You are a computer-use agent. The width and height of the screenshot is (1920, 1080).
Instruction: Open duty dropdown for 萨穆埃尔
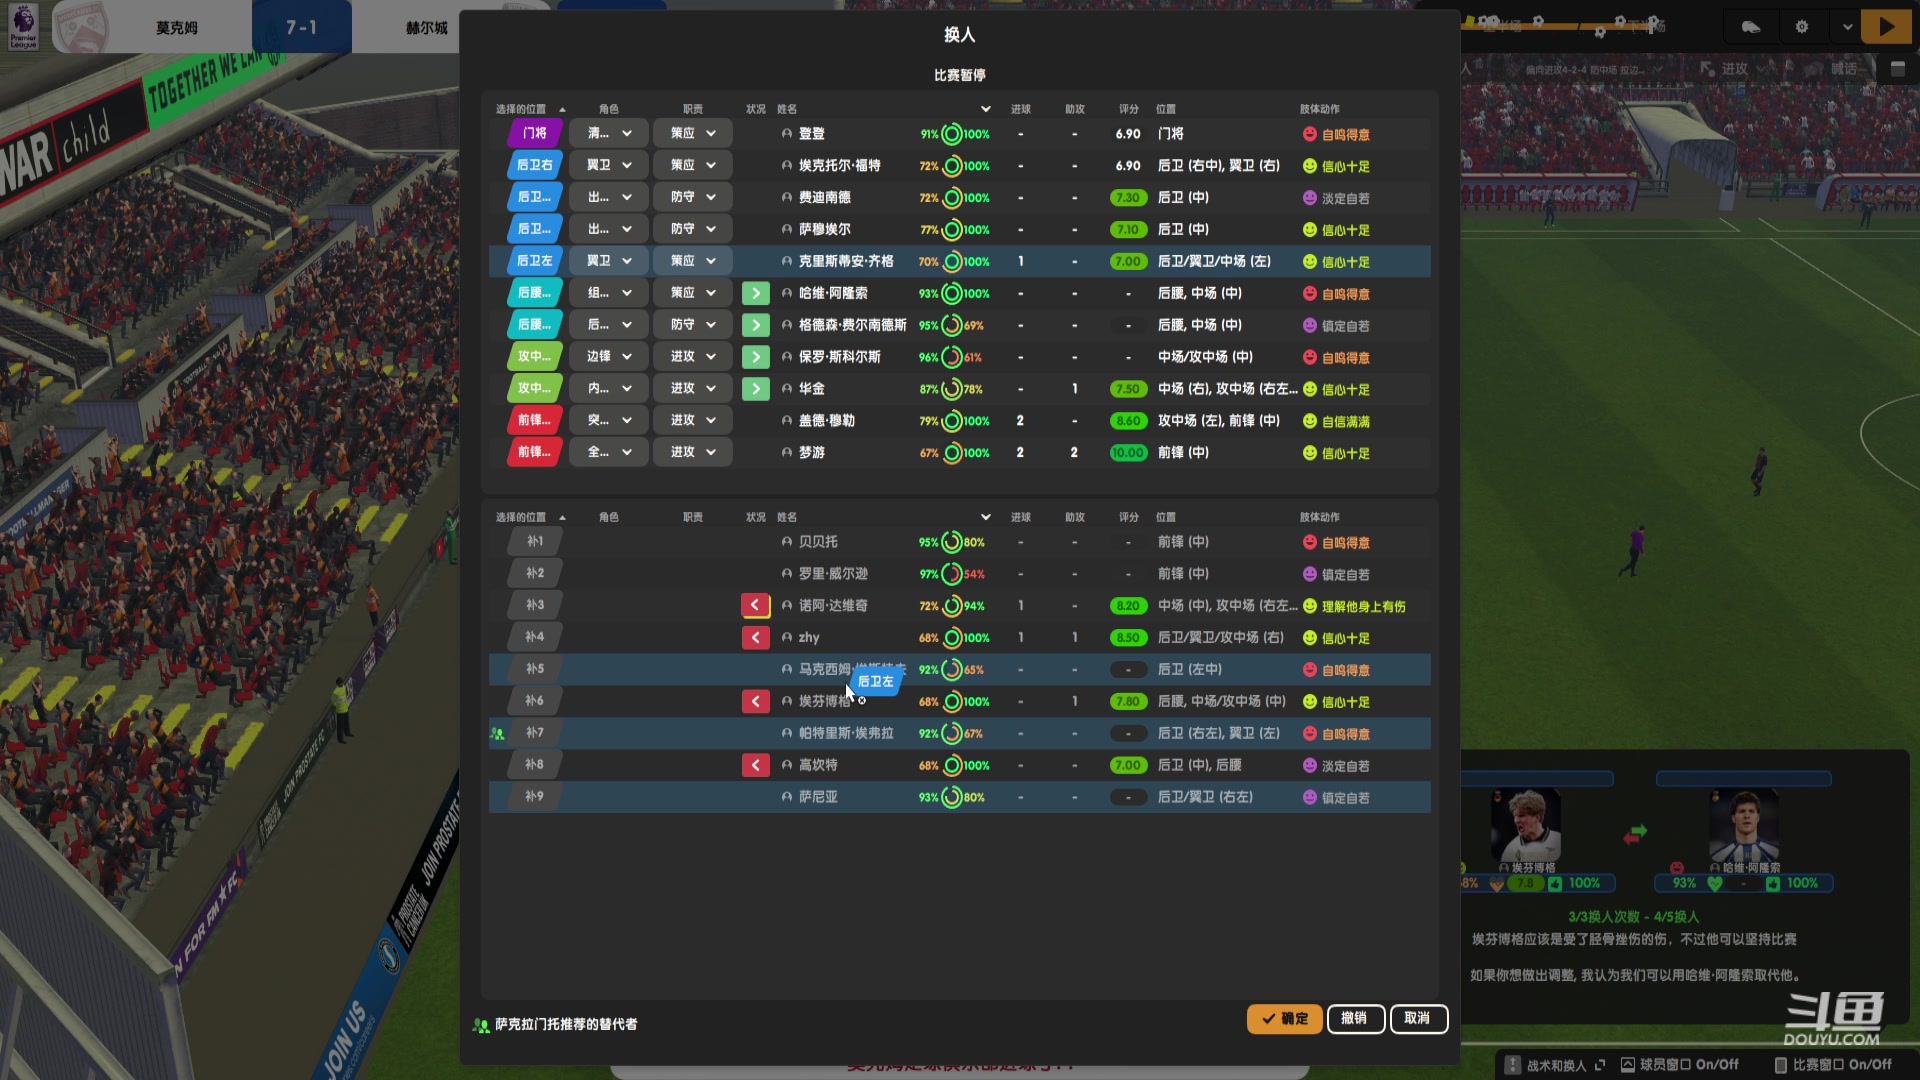point(692,229)
